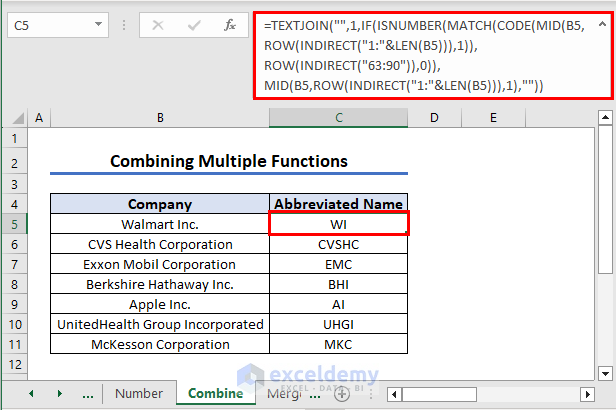Show more sheets via right ellipsis
Image resolution: width=616 pixels, height=410 pixels.
click(315, 395)
